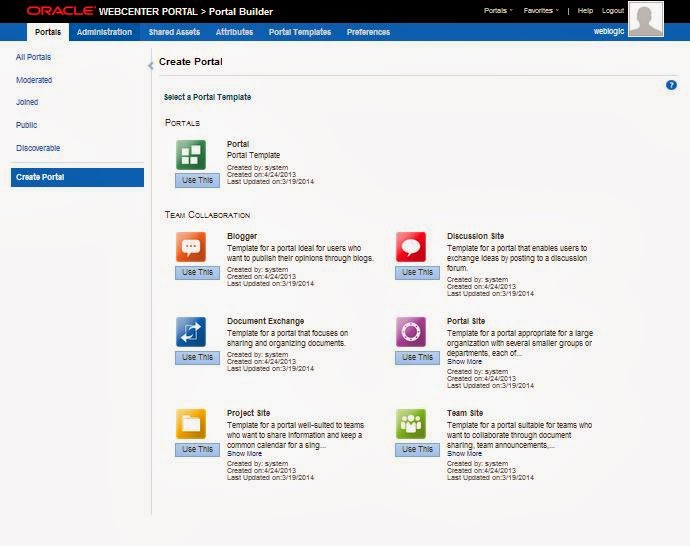This screenshot has height=546, width=690.
Task: Use This button for Project Site
Action: pyautogui.click(x=197, y=449)
